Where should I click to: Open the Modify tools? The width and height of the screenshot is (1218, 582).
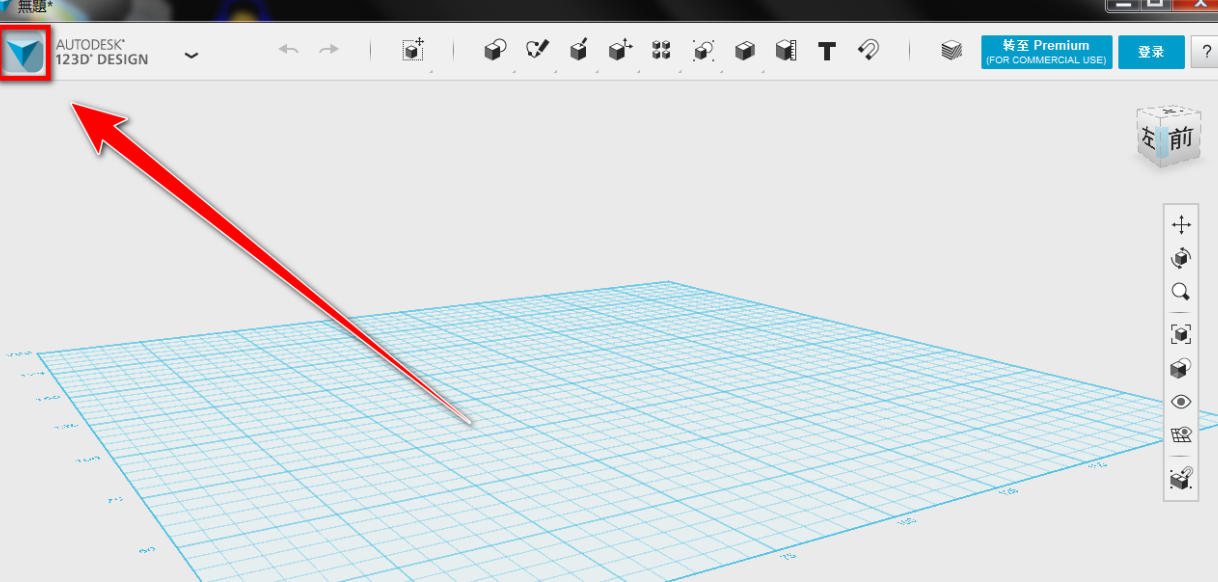[620, 50]
